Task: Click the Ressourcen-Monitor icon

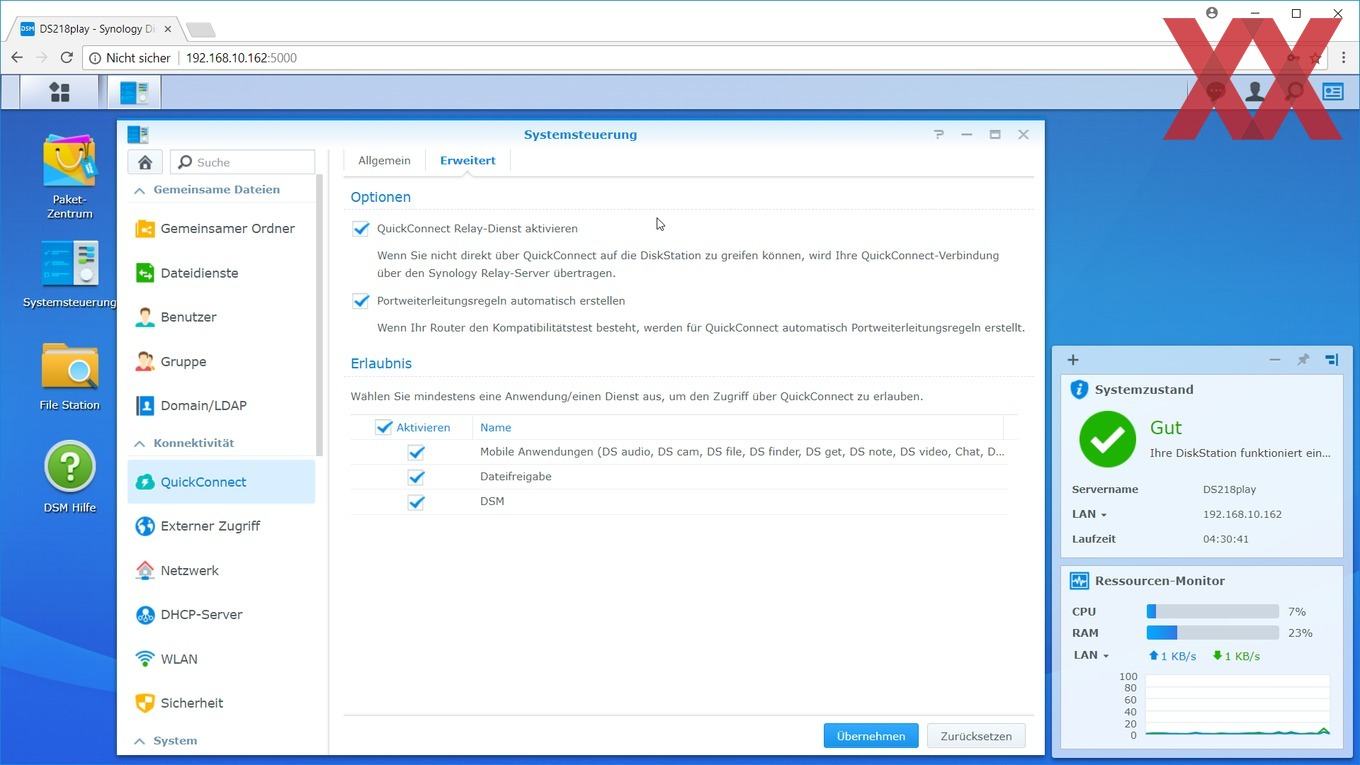Action: pos(1079,581)
